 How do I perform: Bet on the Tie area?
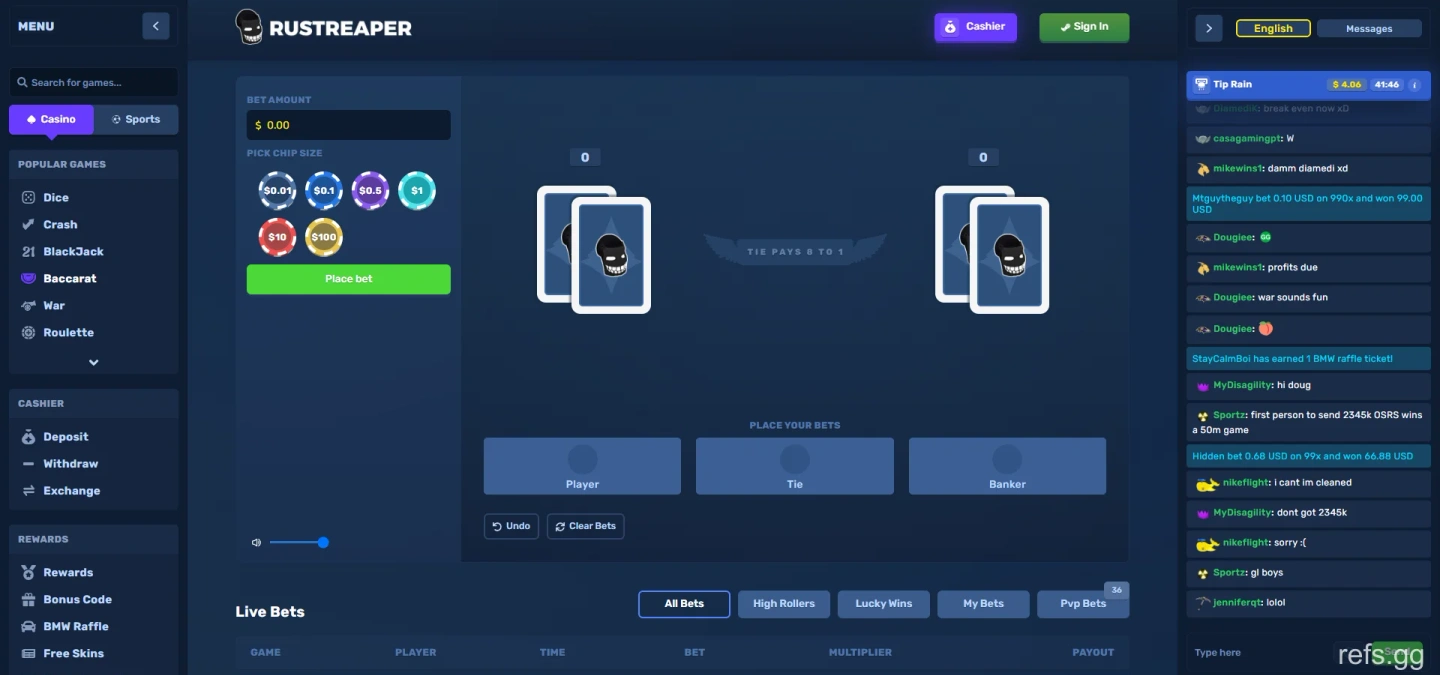[x=795, y=466]
